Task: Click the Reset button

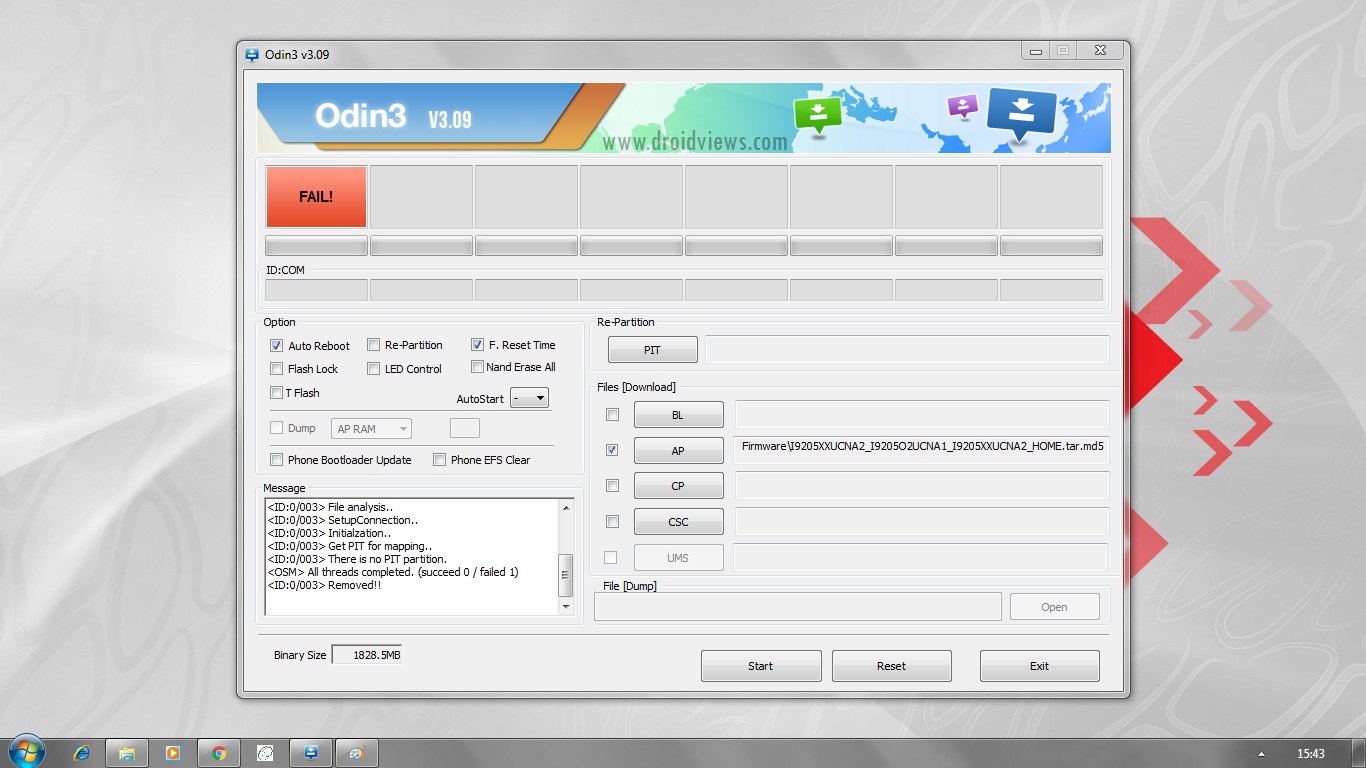Action: [891, 666]
